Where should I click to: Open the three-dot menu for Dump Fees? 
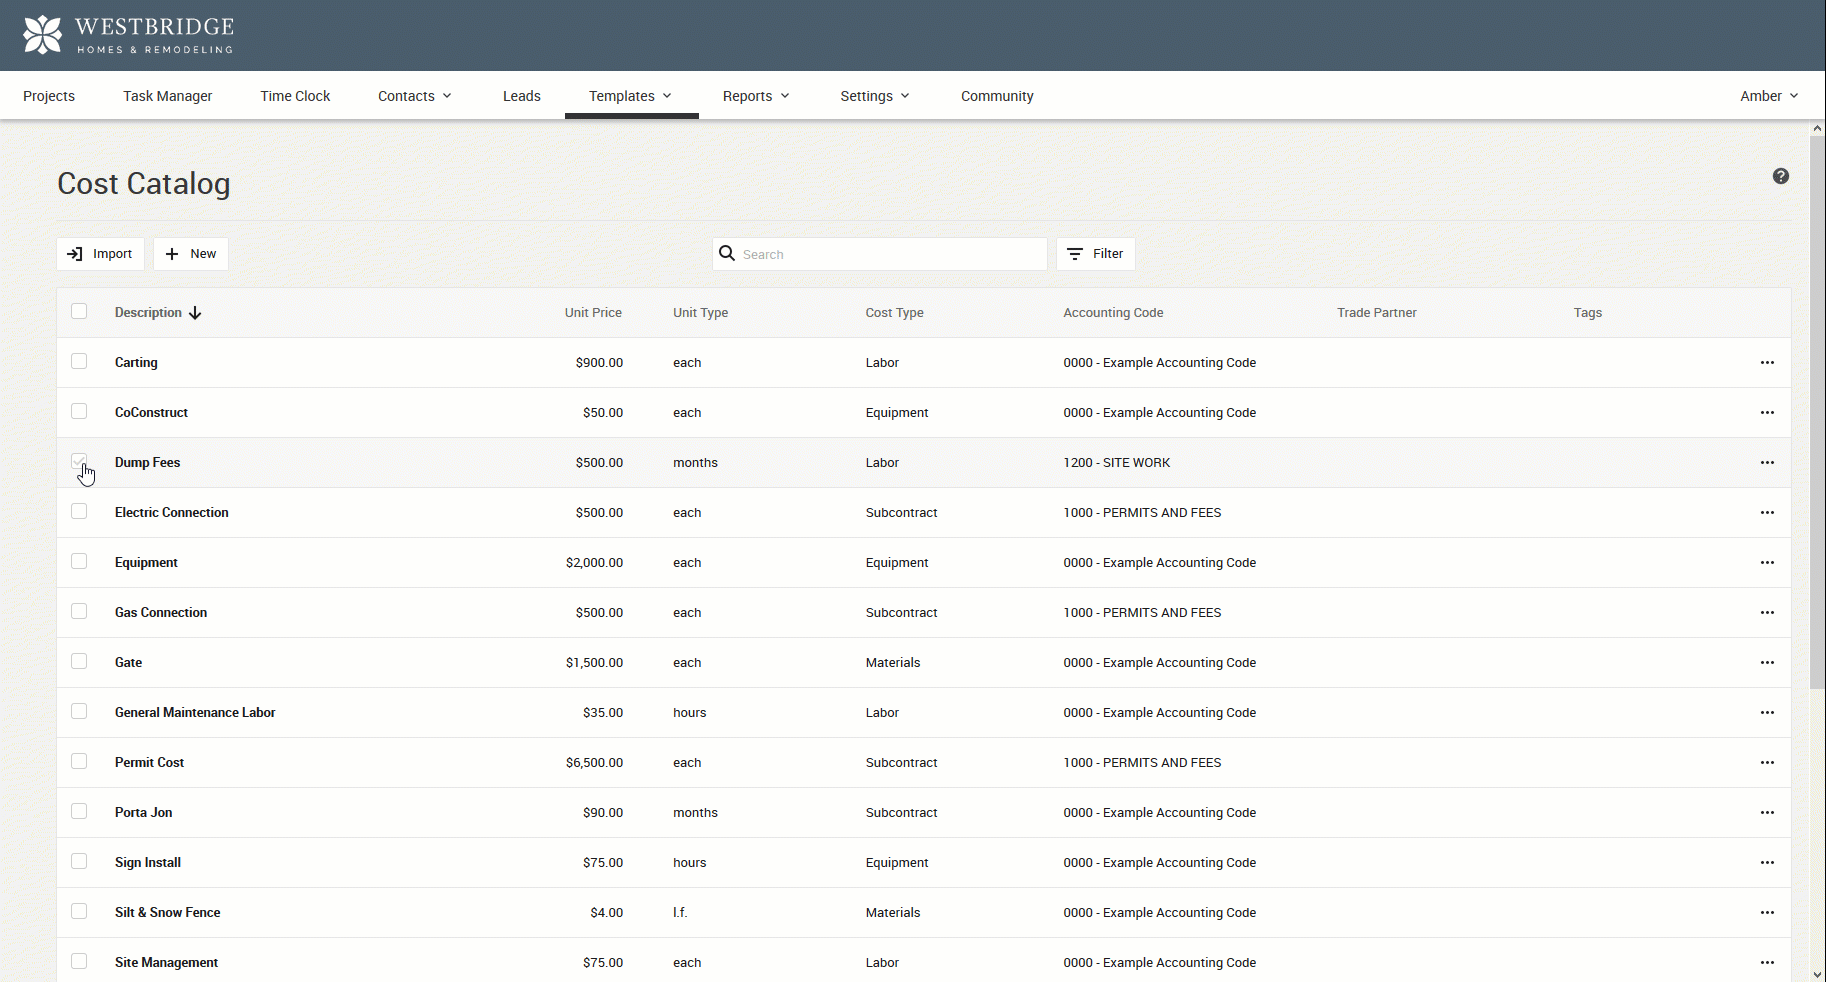click(x=1767, y=463)
